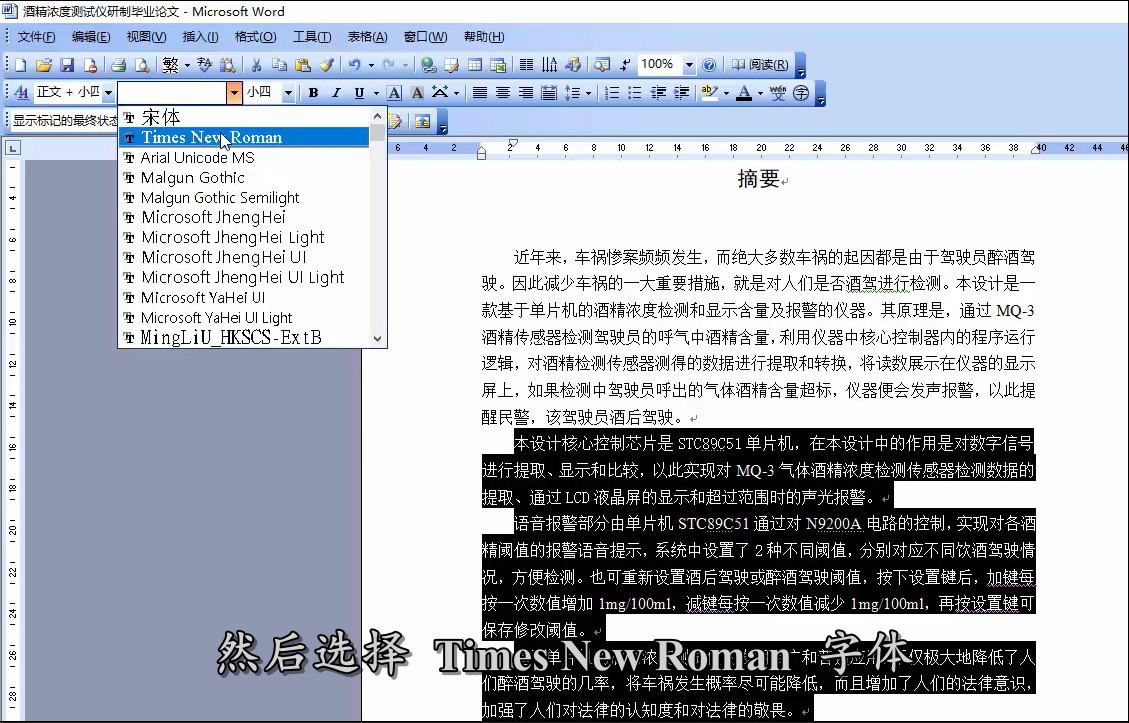Open the zoom 100% dropdown
This screenshot has height=723, width=1129.
tap(689, 66)
